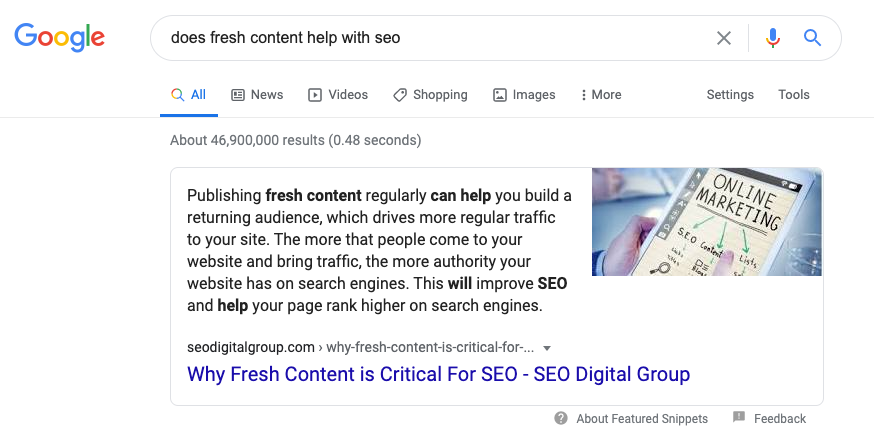Click the Feedback link
This screenshot has width=874, height=445.
pyautogui.click(x=780, y=419)
